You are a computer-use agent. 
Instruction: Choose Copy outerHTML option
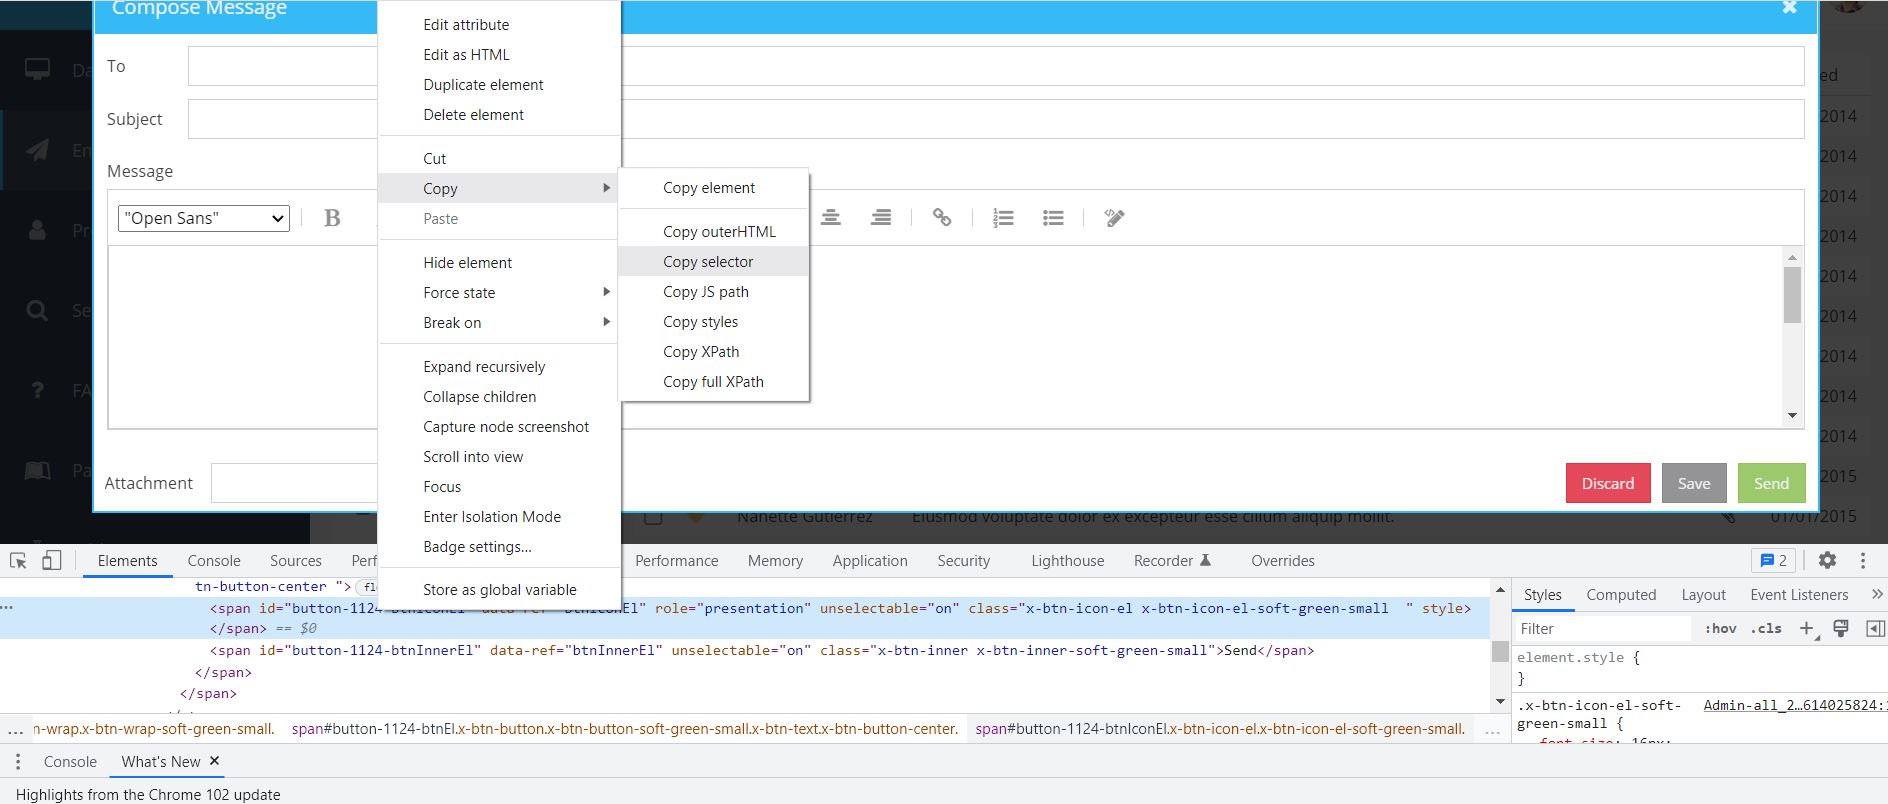point(713,232)
